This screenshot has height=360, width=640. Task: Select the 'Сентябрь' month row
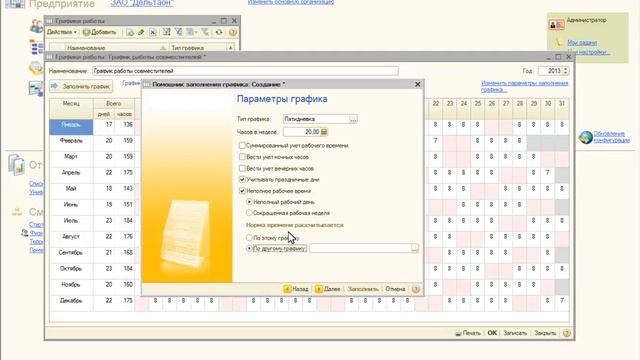pos(71,255)
